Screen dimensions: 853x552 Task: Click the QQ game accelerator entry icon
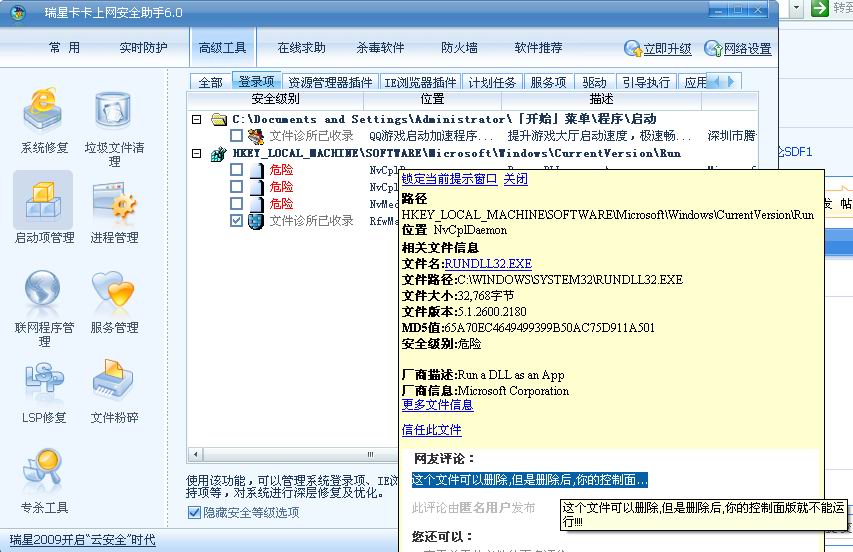pos(256,136)
